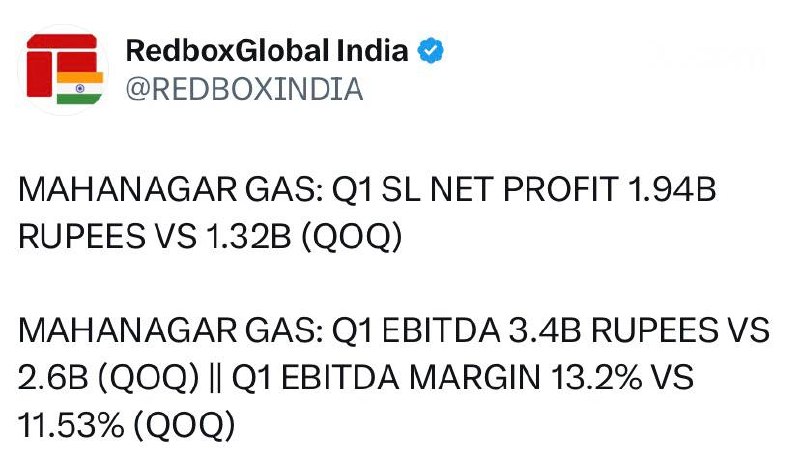The height and width of the screenshot is (458, 800).
Task: Select the Q1 SL net profit paragraph
Action: 367,213
